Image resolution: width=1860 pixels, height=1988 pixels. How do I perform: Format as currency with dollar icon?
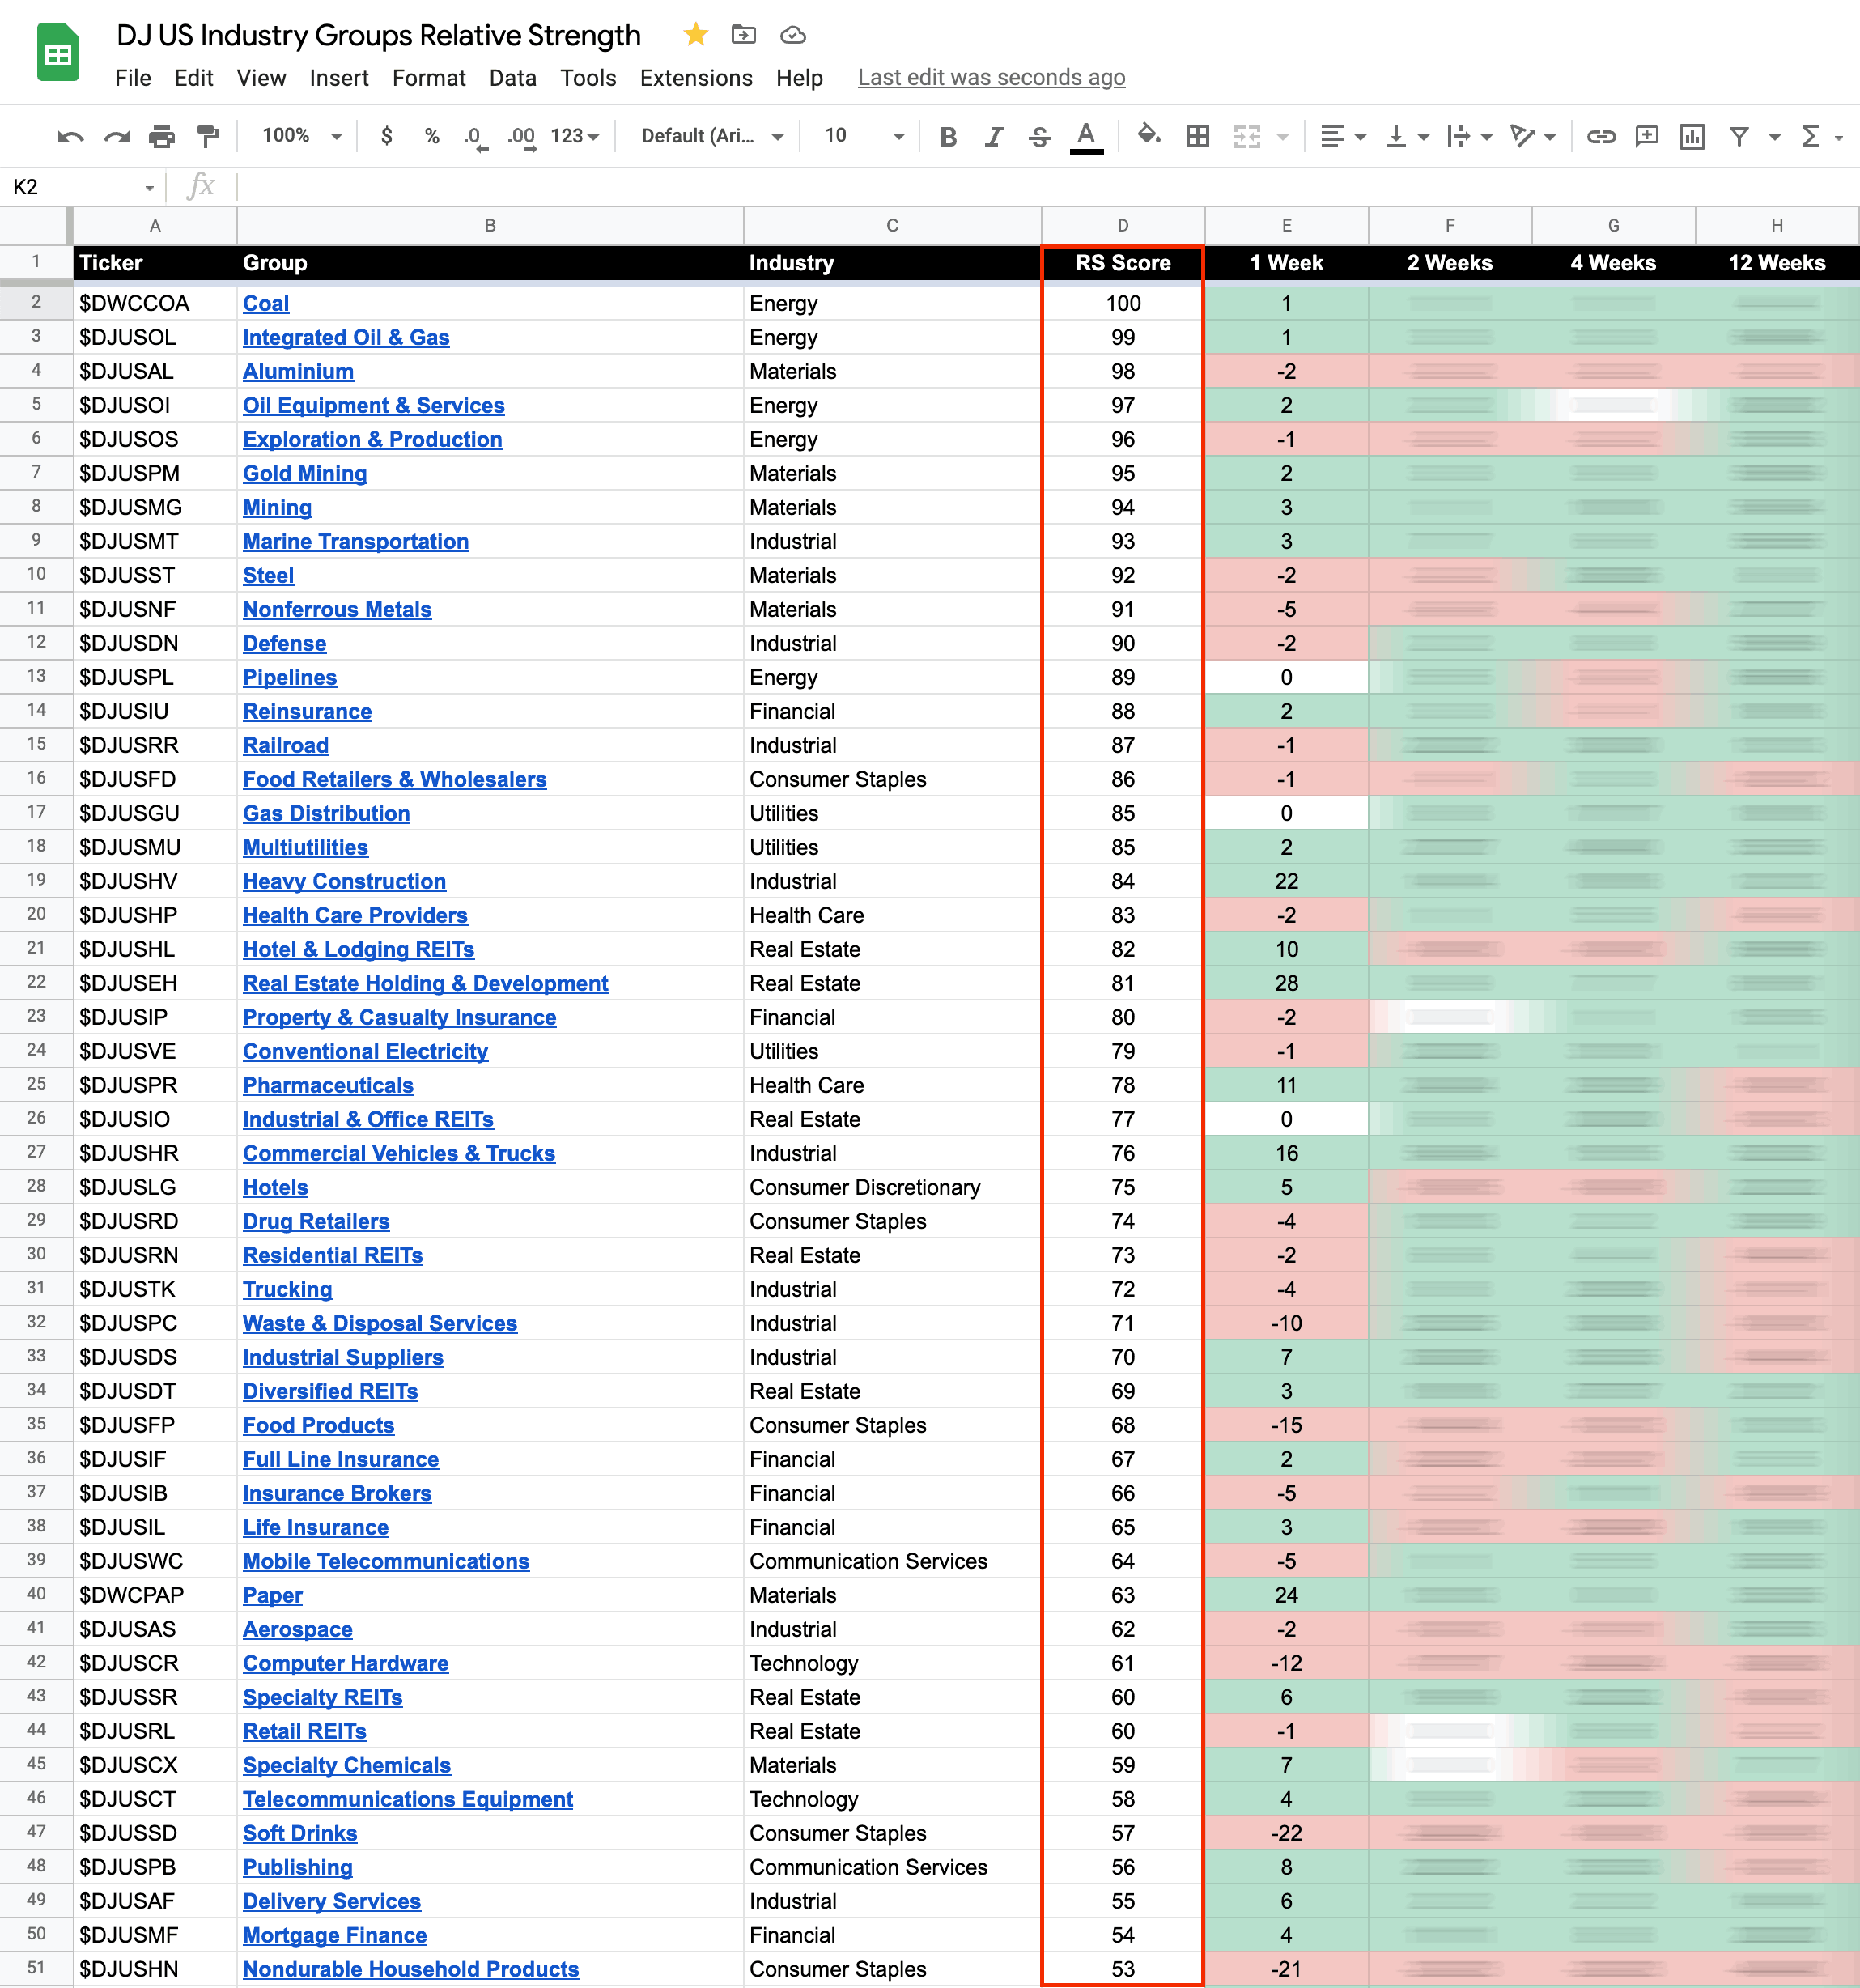pos(387,136)
